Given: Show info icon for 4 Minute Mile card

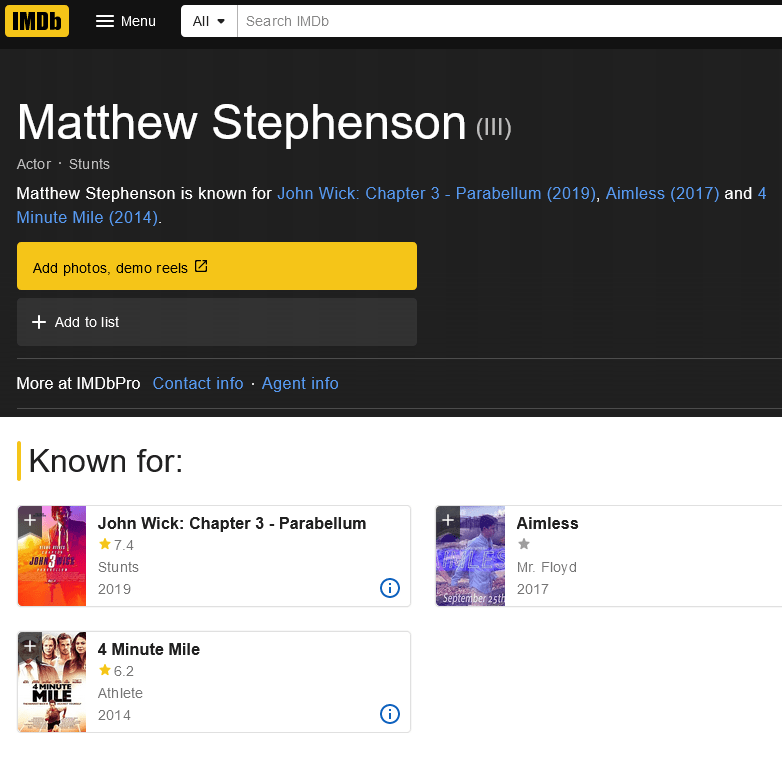Looking at the screenshot, I should [x=390, y=714].
